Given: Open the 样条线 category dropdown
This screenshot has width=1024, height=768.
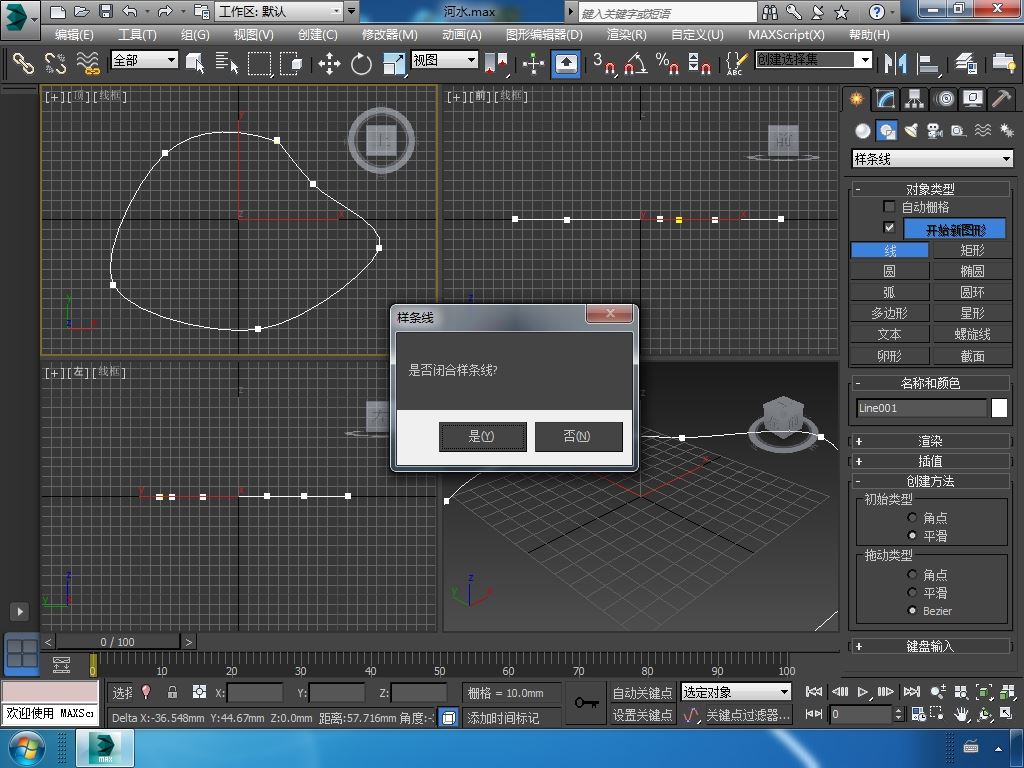Looking at the screenshot, I should [x=931, y=159].
